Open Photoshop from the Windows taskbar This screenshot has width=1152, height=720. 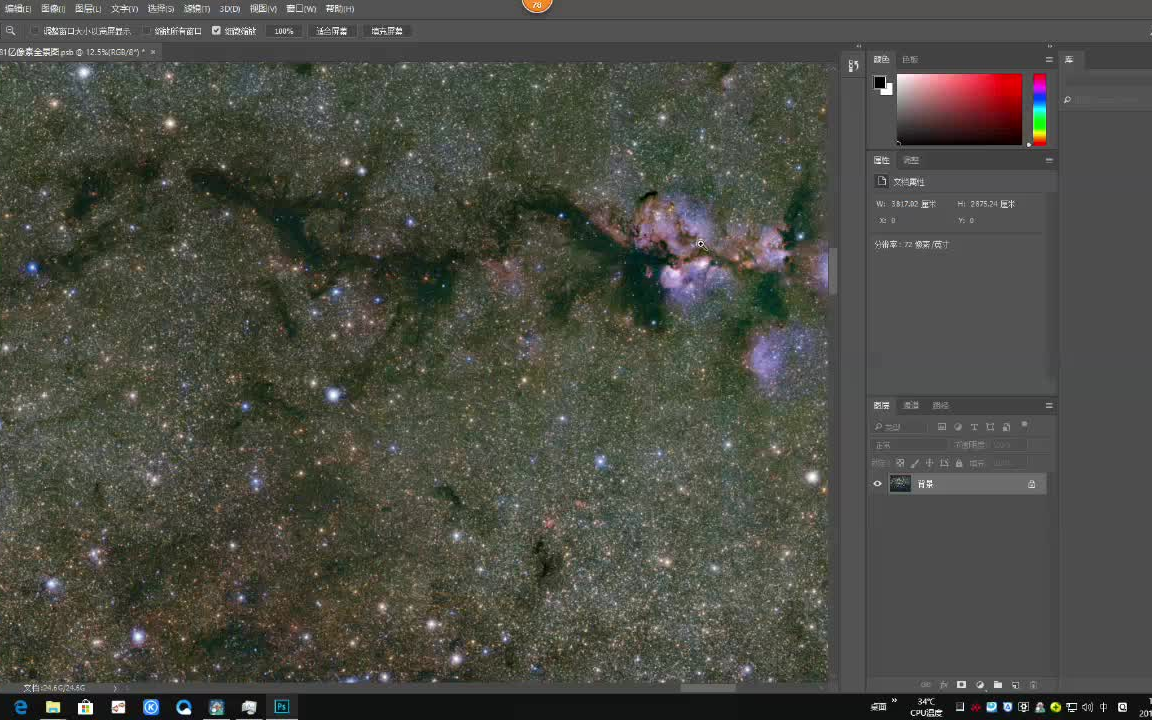pyautogui.click(x=282, y=707)
